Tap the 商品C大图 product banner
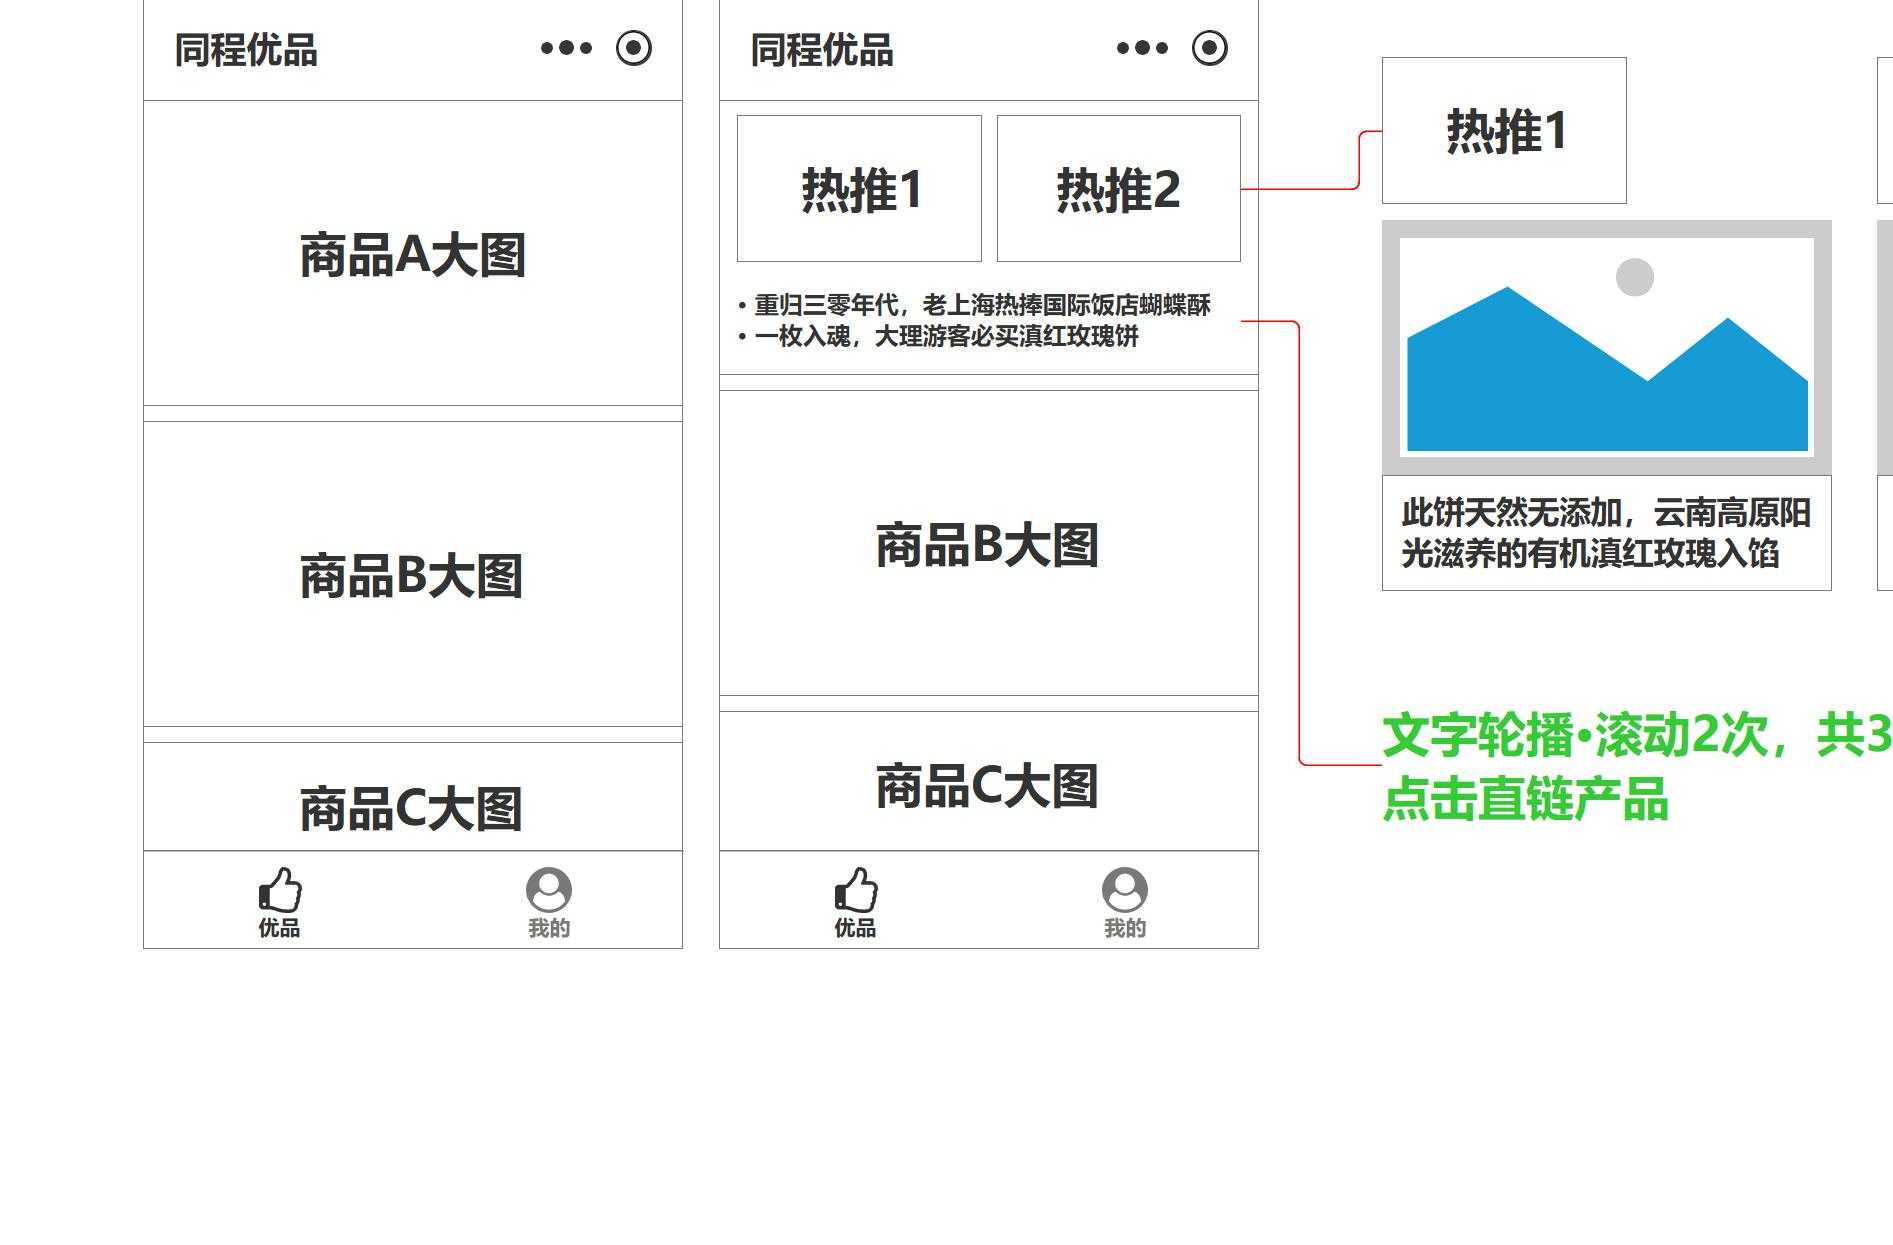This screenshot has width=1893, height=1245. click(413, 800)
